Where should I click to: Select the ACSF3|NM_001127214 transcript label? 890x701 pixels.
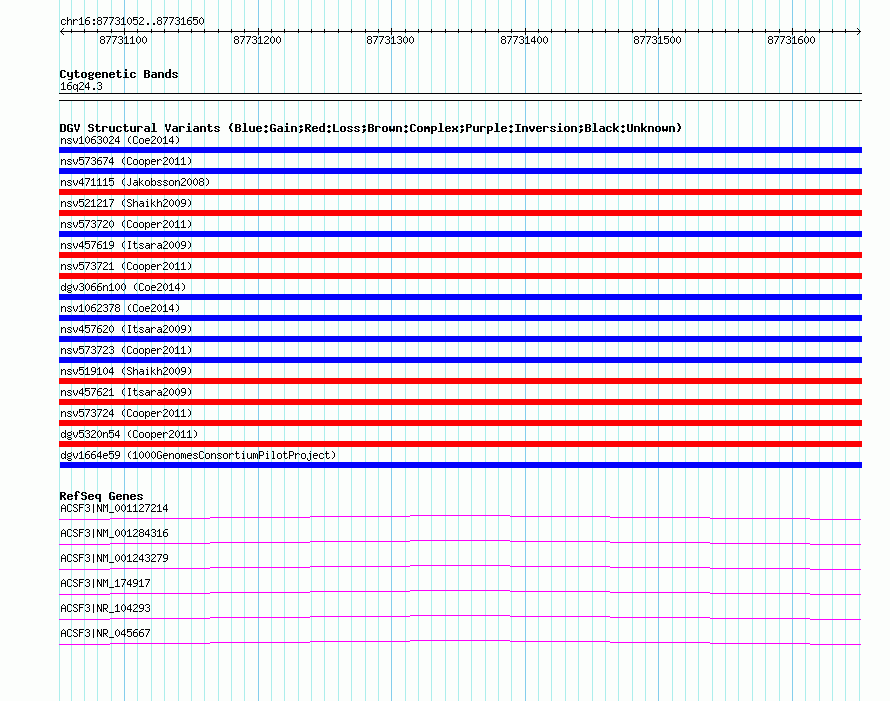[x=114, y=508]
